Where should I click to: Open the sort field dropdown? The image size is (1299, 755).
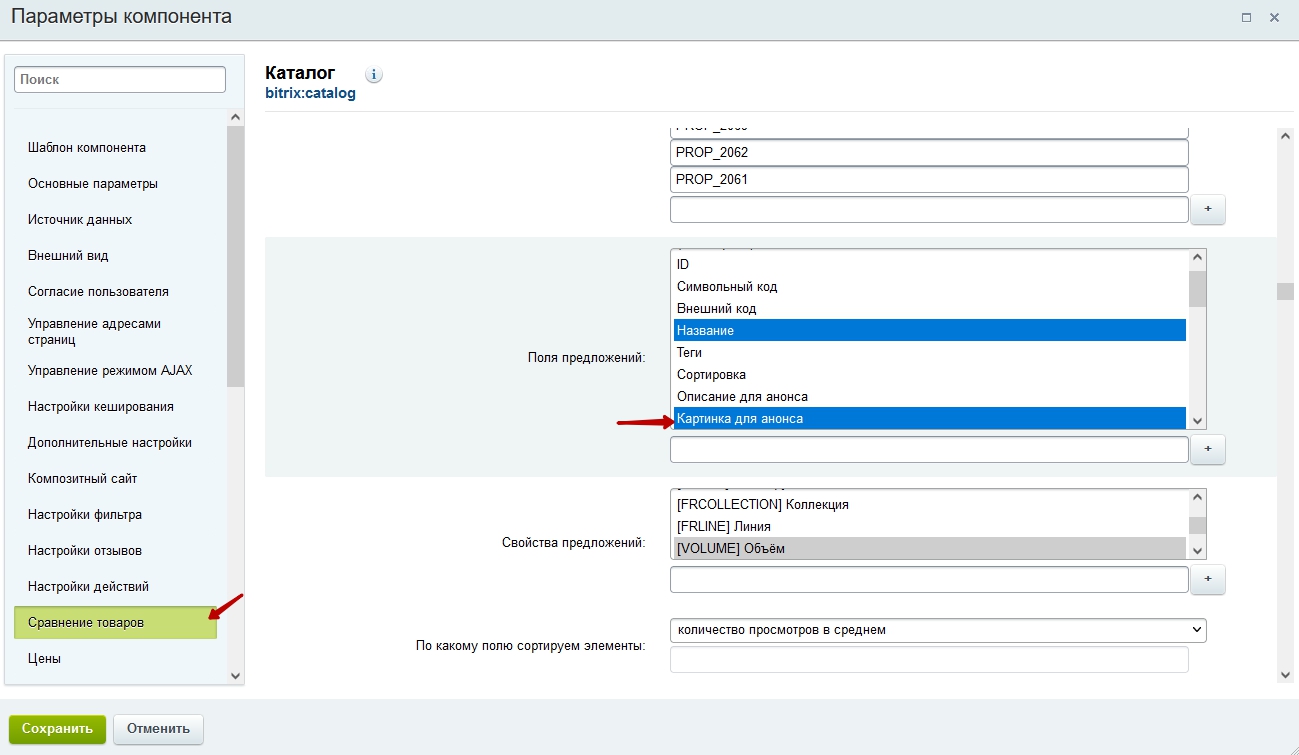coord(937,630)
